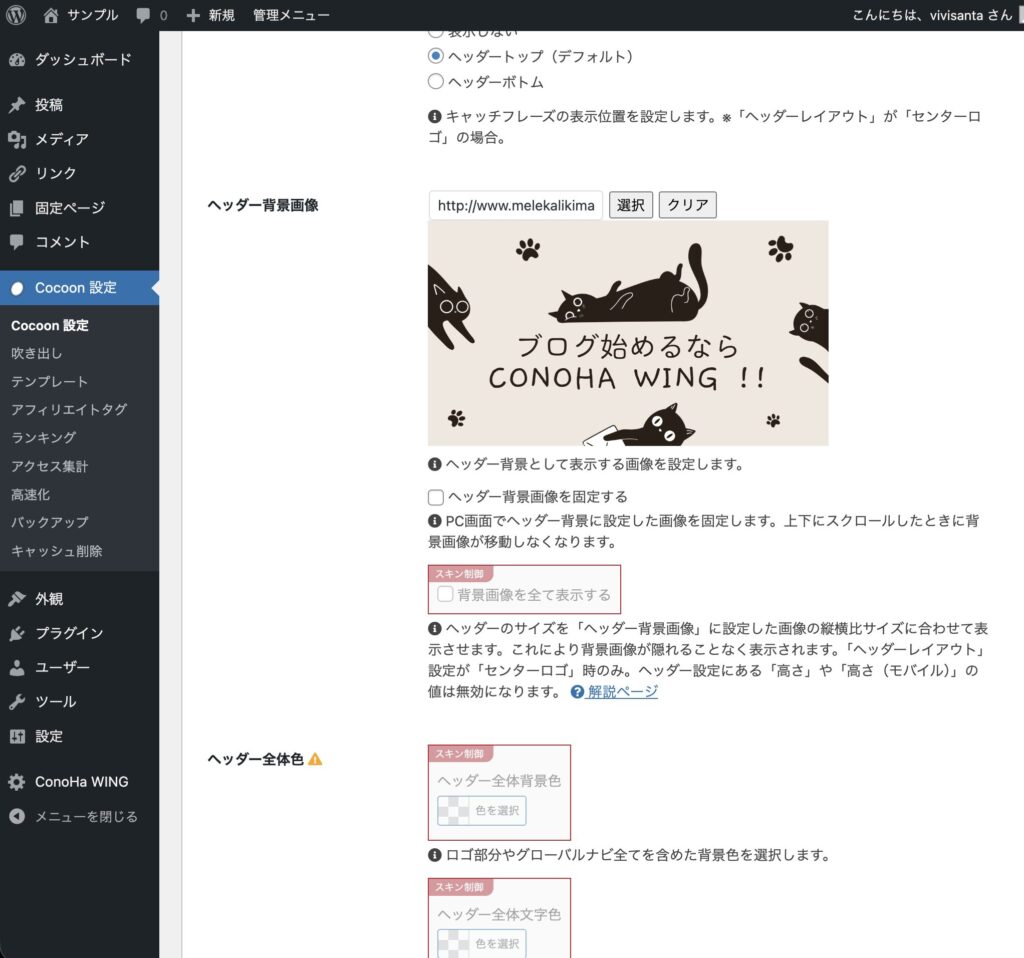This screenshot has height=958, width=1024.
Task: Click the Dashboard gauge icon
Action: (17, 59)
